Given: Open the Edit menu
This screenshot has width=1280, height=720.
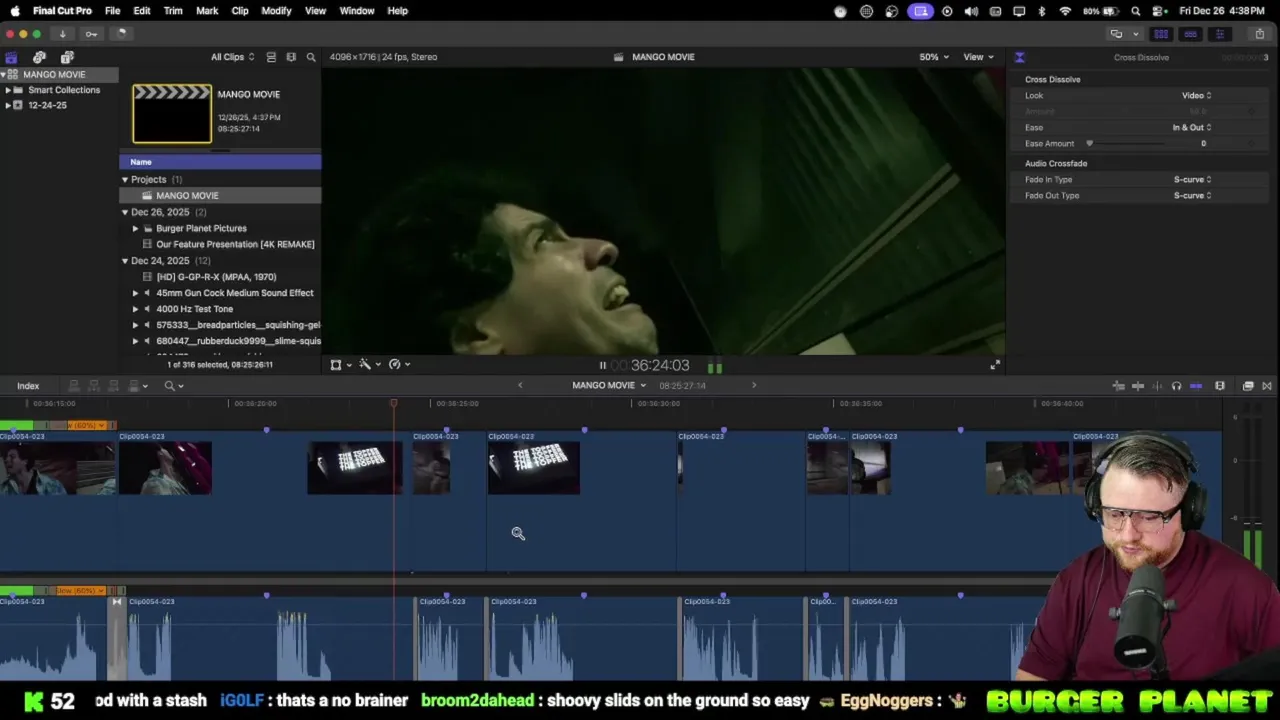Looking at the screenshot, I should pos(142,11).
